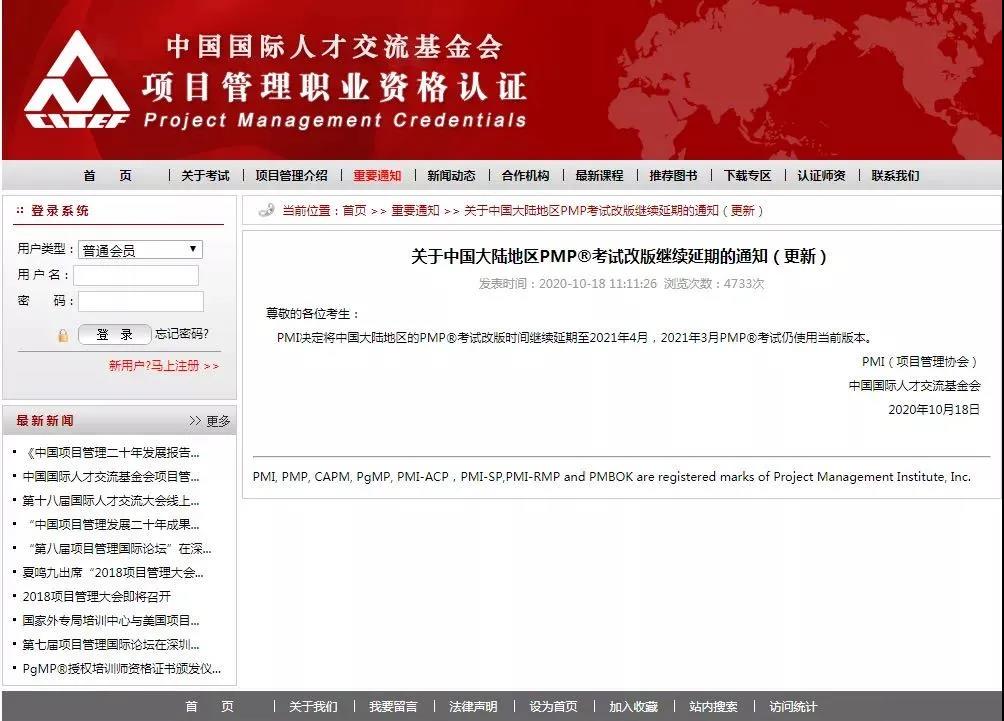Click the CITEF logo in the banner

77,80
